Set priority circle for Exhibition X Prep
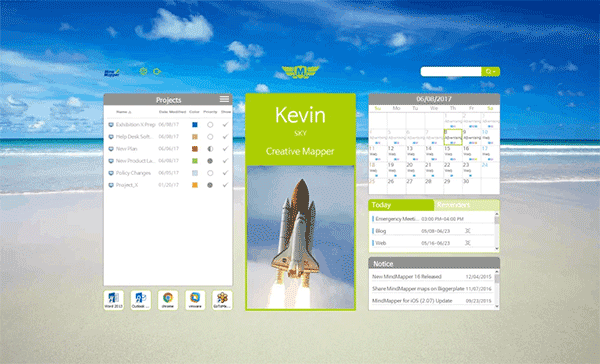 click(210, 125)
